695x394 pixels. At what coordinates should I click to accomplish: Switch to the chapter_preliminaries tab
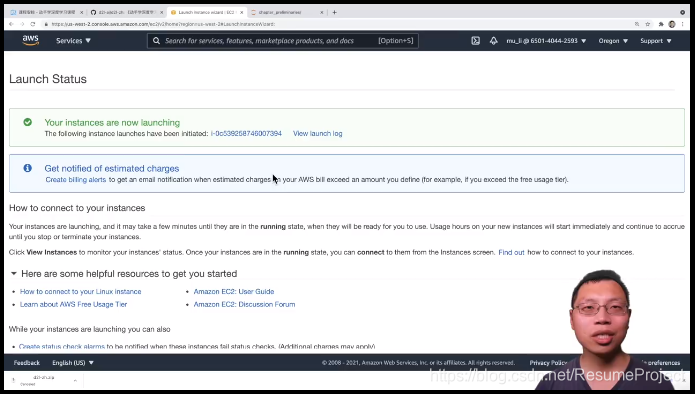click(287, 12)
